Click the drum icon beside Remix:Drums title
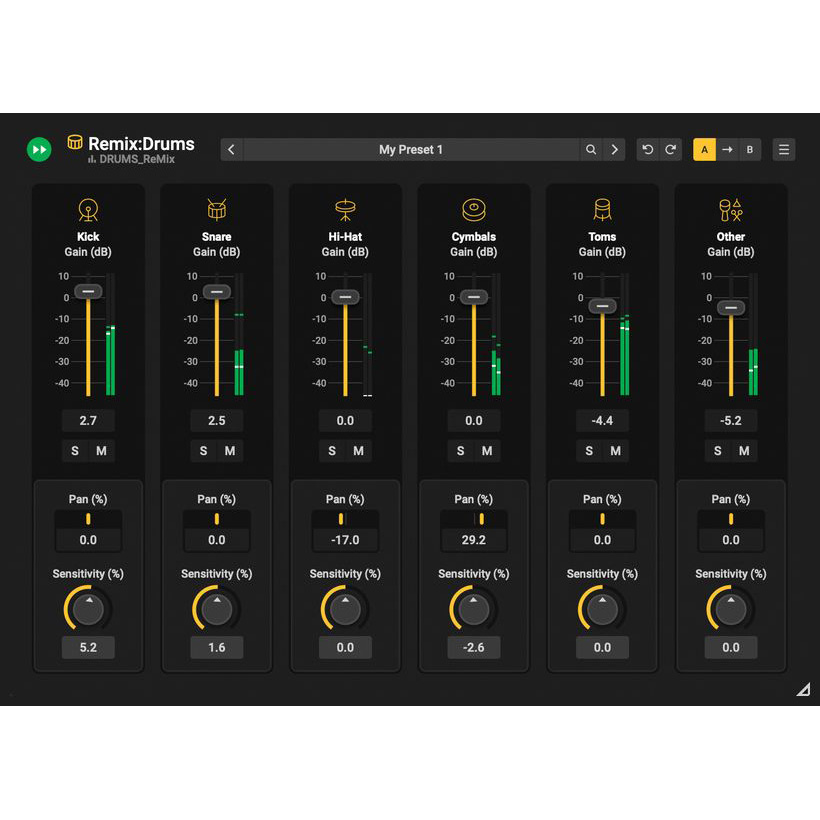The image size is (820, 820). click(x=75, y=142)
